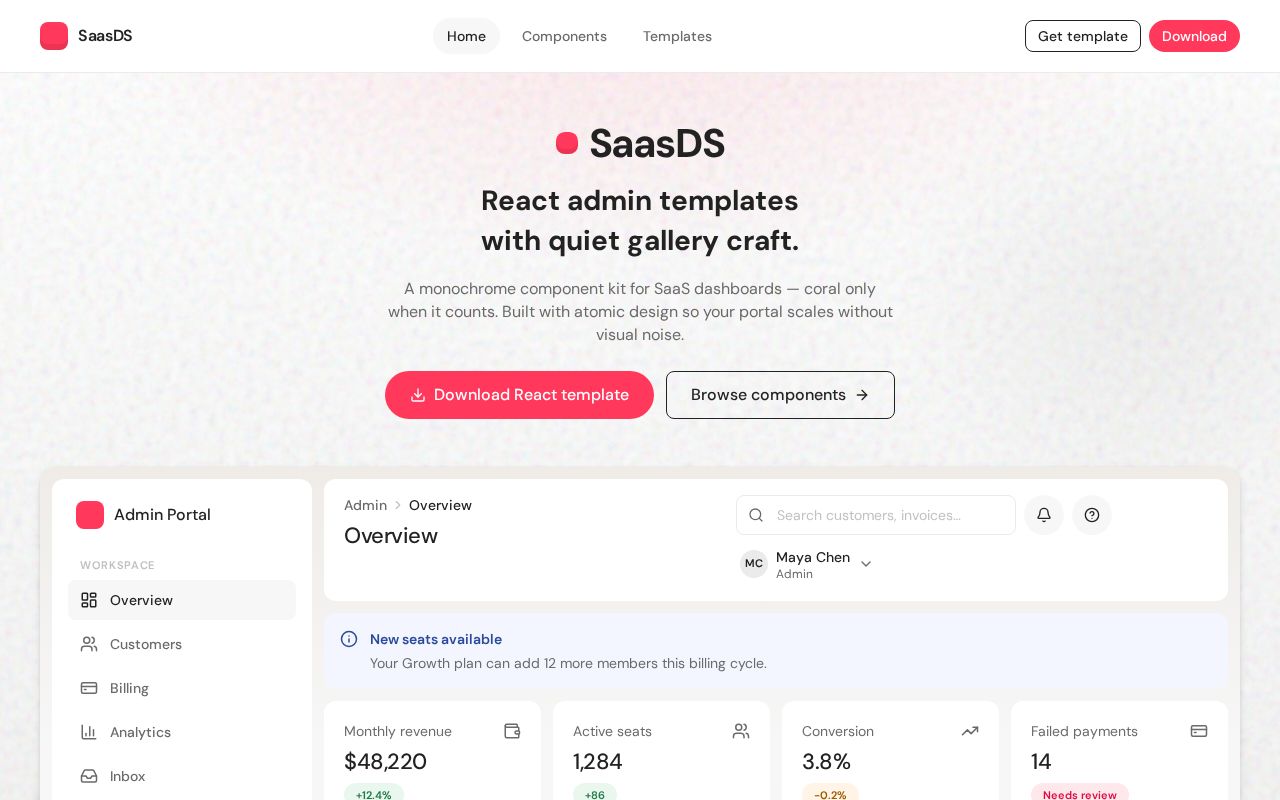This screenshot has width=1280, height=800.
Task: Open the help question-mark icon
Action: point(1092,515)
